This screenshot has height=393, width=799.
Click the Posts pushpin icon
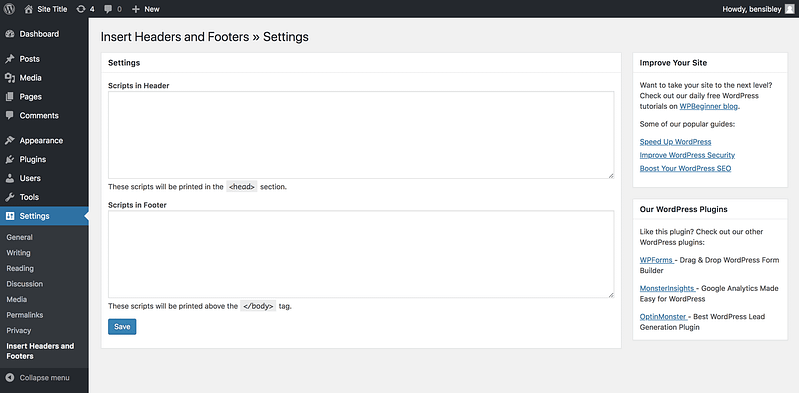[x=10, y=59]
